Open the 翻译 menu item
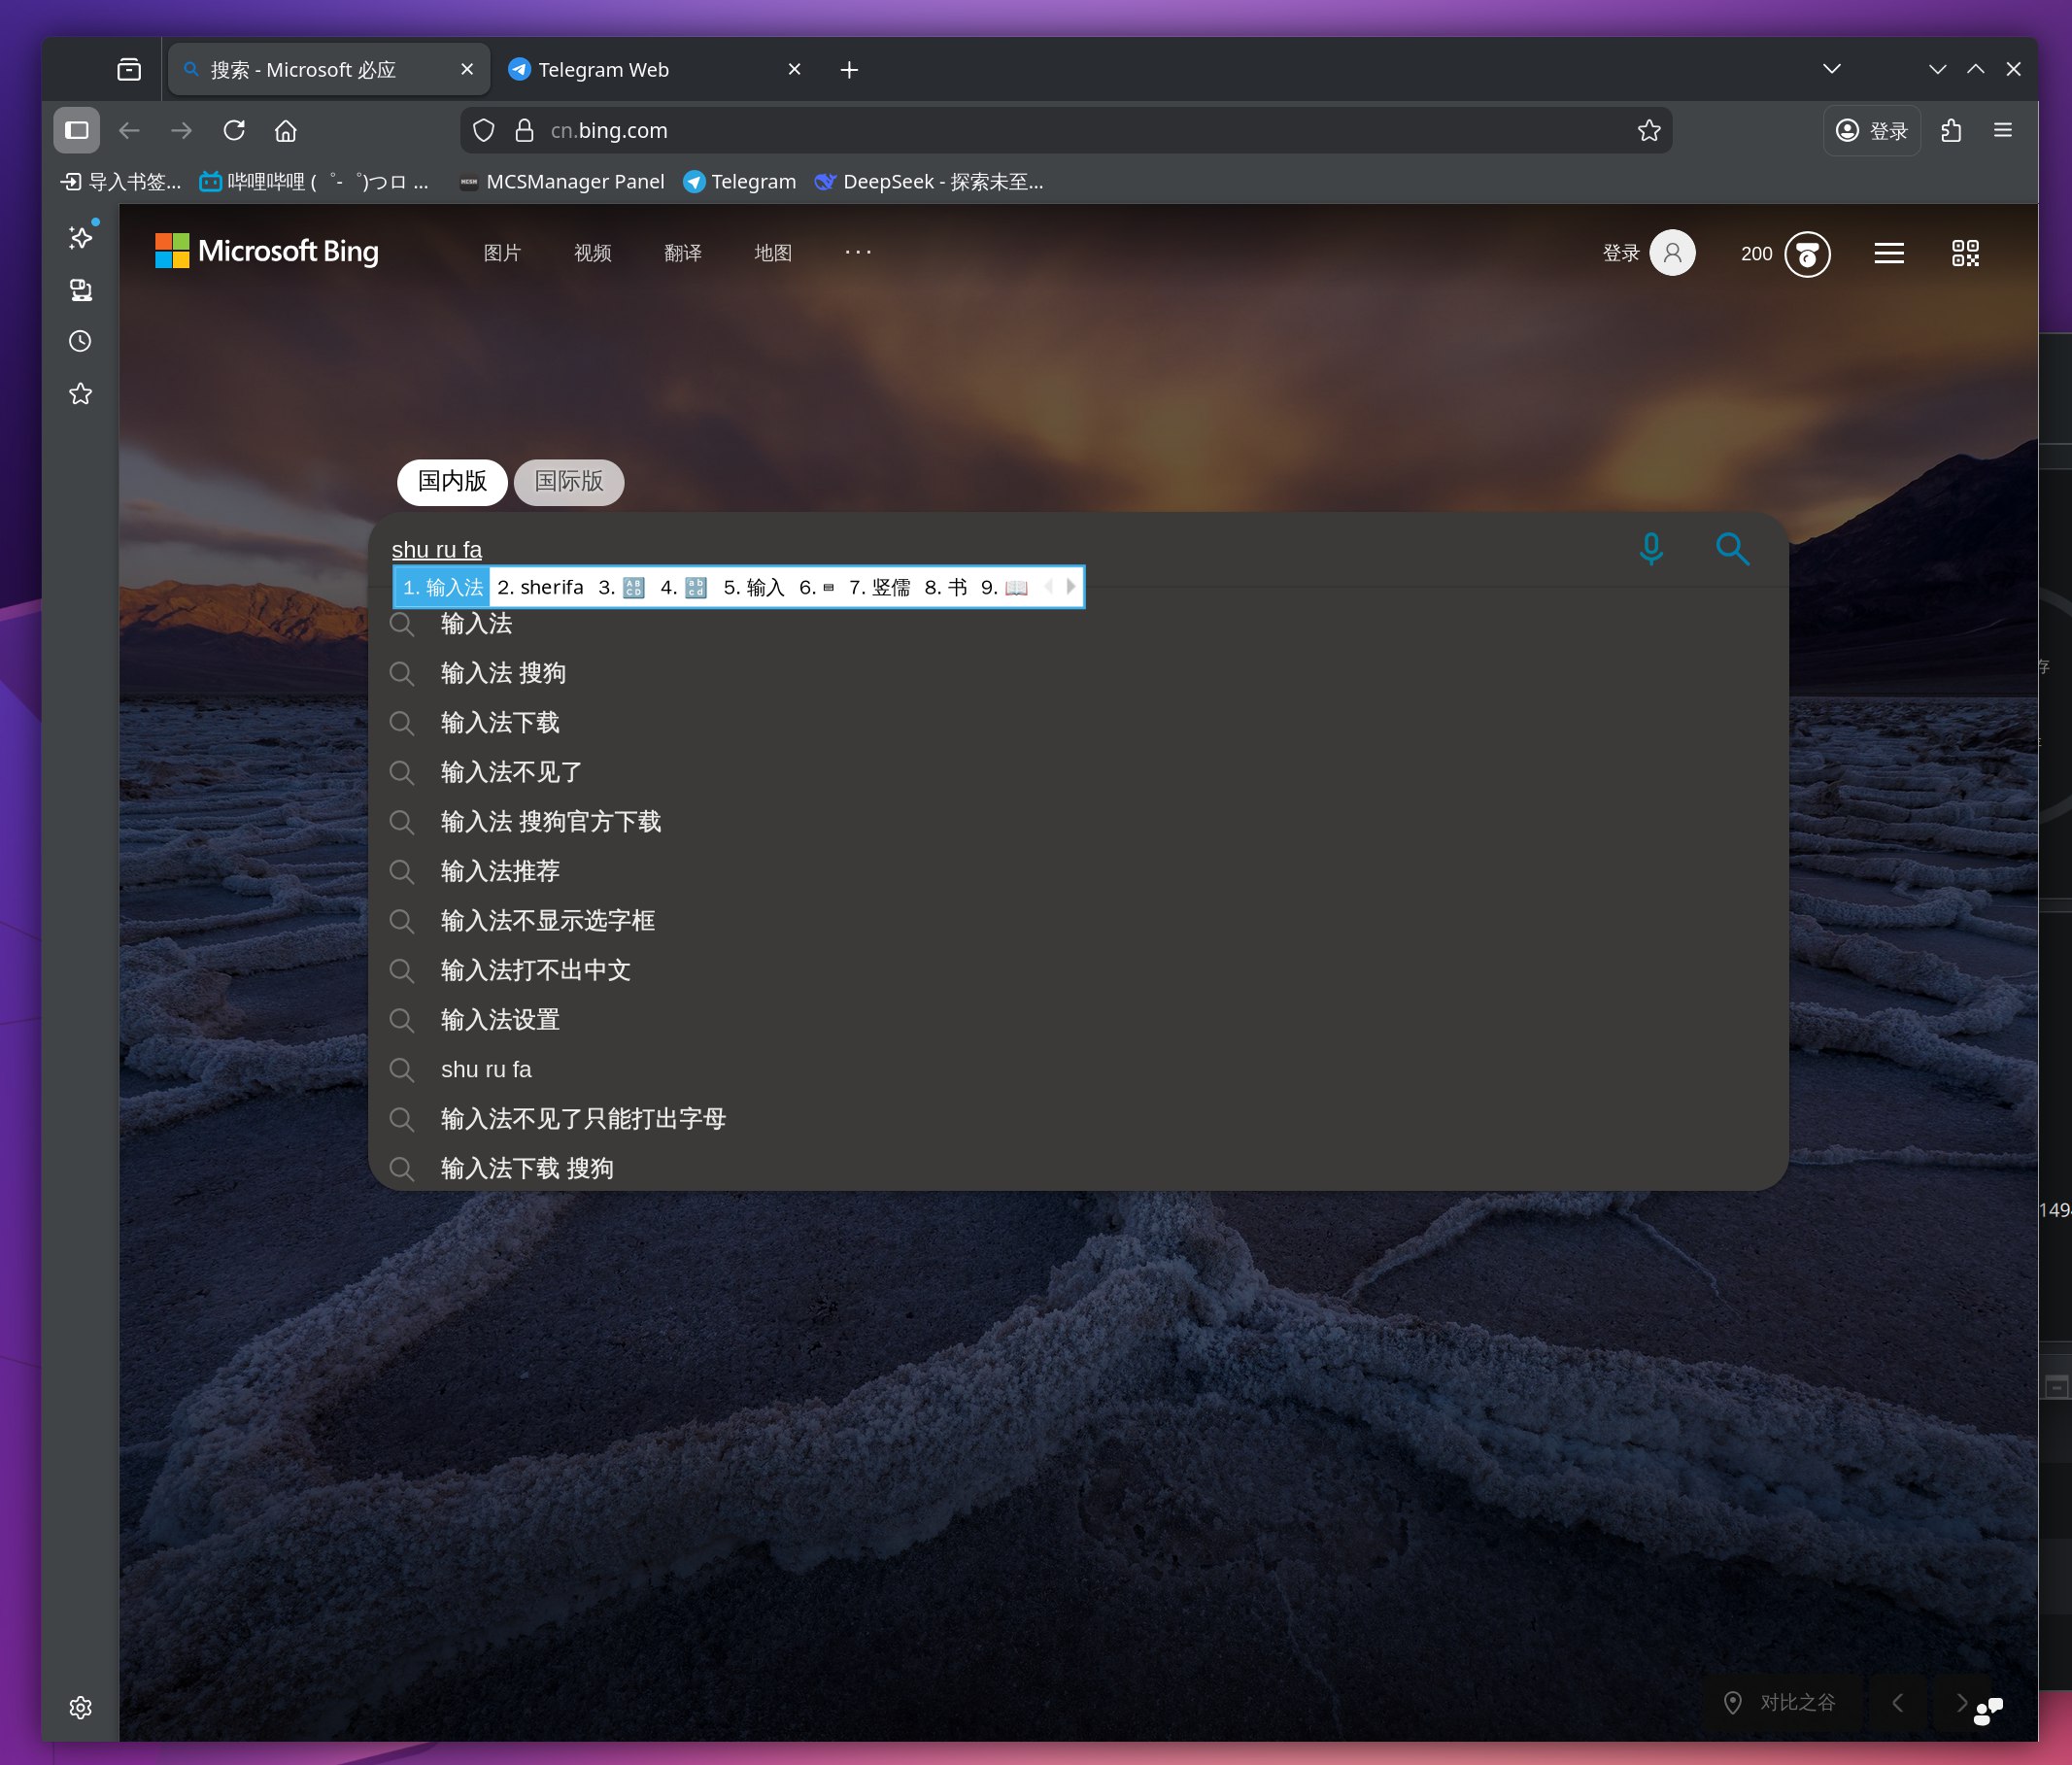 (x=682, y=253)
